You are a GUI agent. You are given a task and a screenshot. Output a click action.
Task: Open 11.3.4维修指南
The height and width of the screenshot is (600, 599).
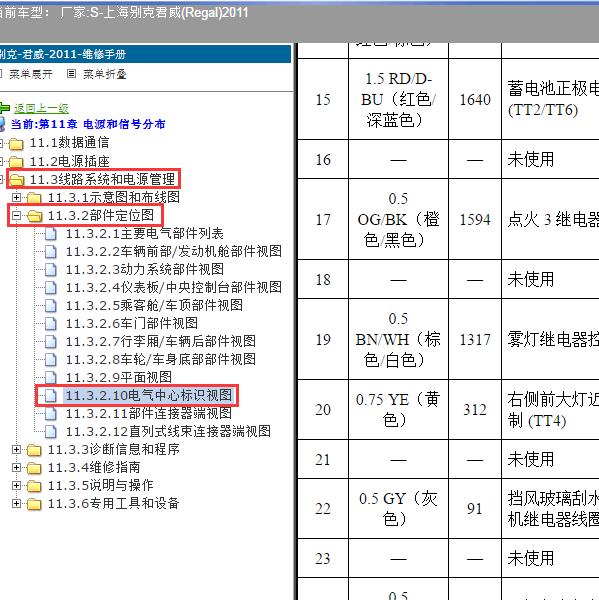coord(94,467)
